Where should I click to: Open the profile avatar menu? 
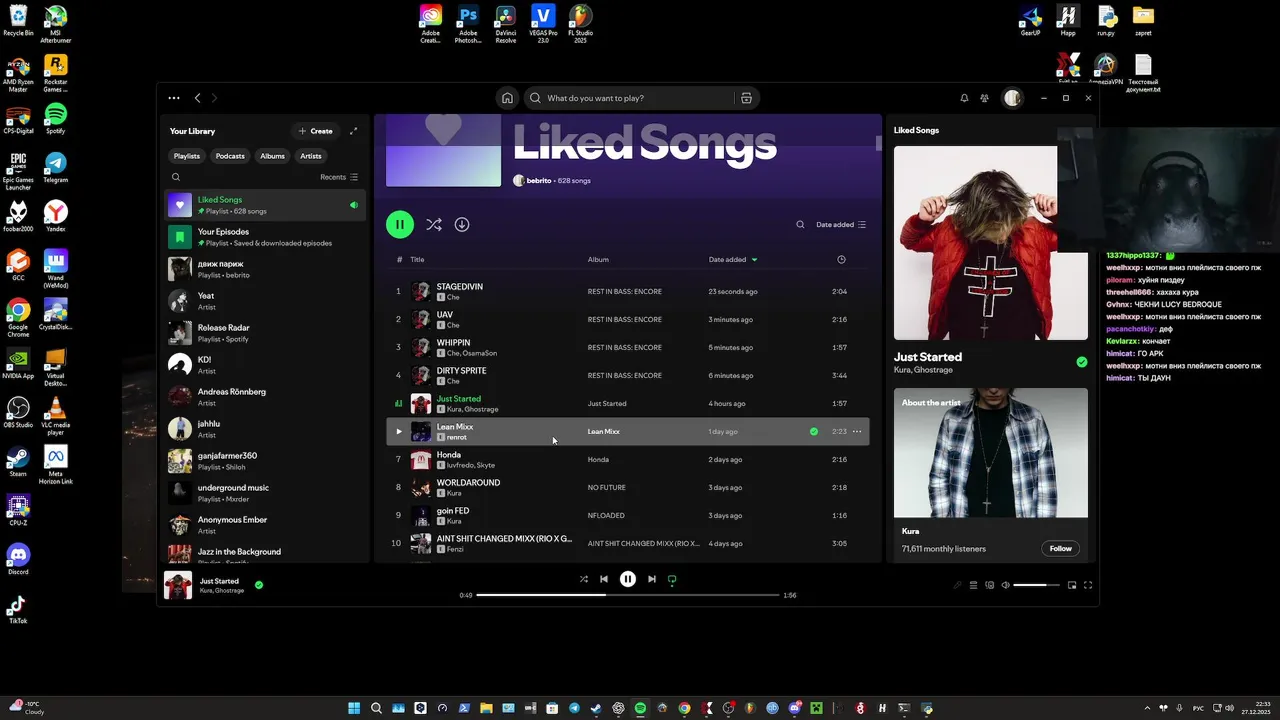(1013, 98)
